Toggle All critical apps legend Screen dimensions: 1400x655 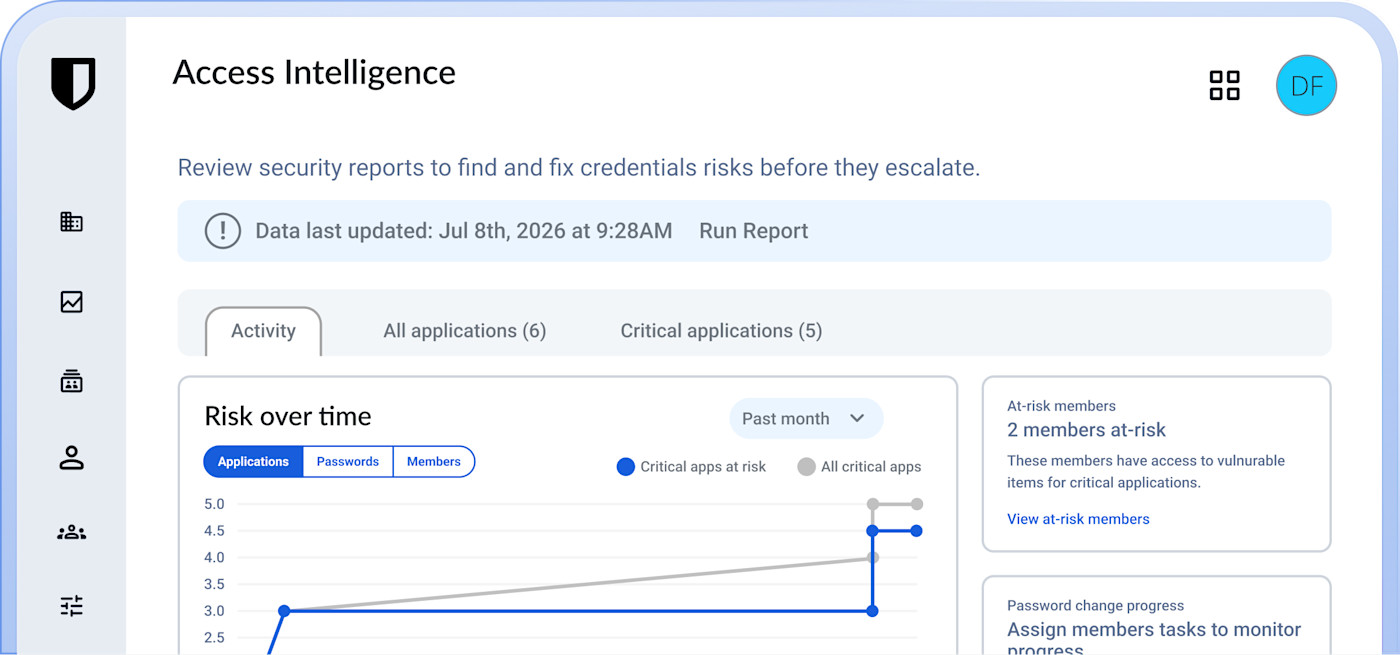pyautogui.click(x=859, y=467)
